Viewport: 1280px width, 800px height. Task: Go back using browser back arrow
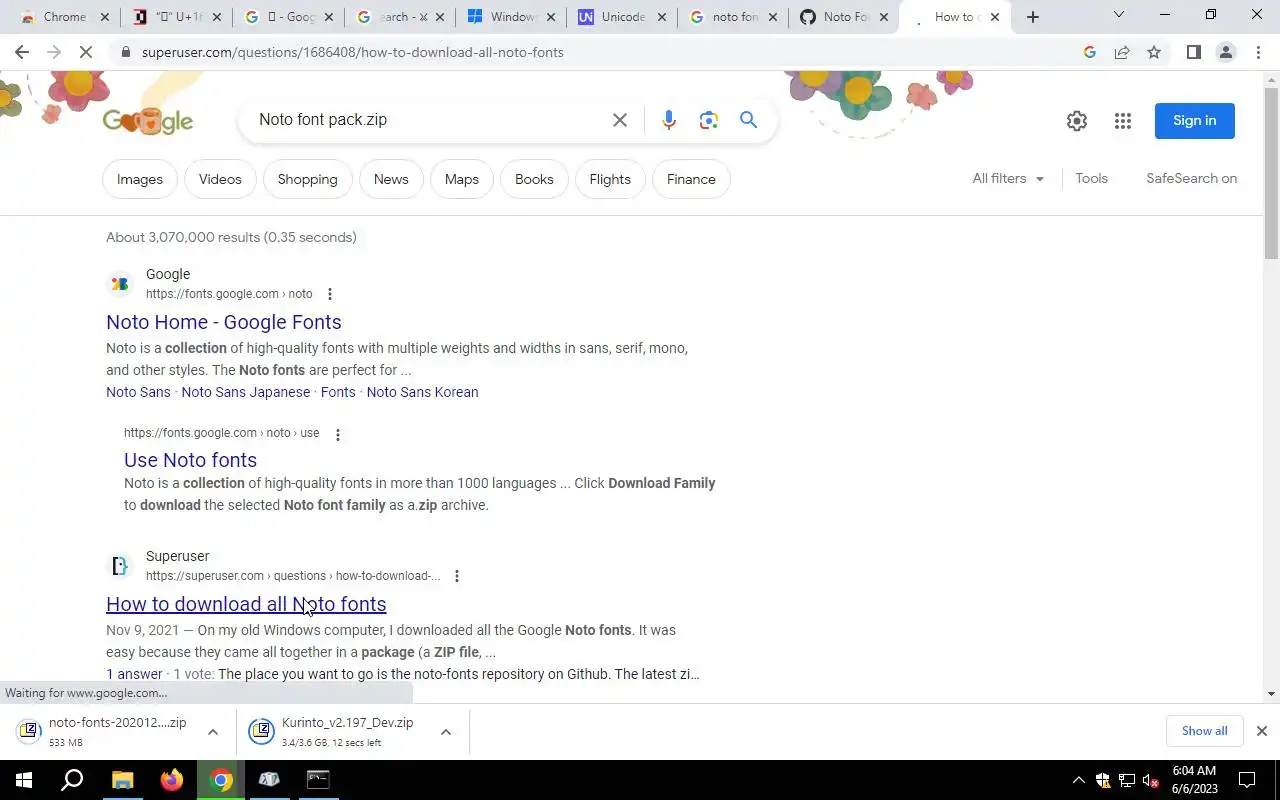click(x=22, y=52)
